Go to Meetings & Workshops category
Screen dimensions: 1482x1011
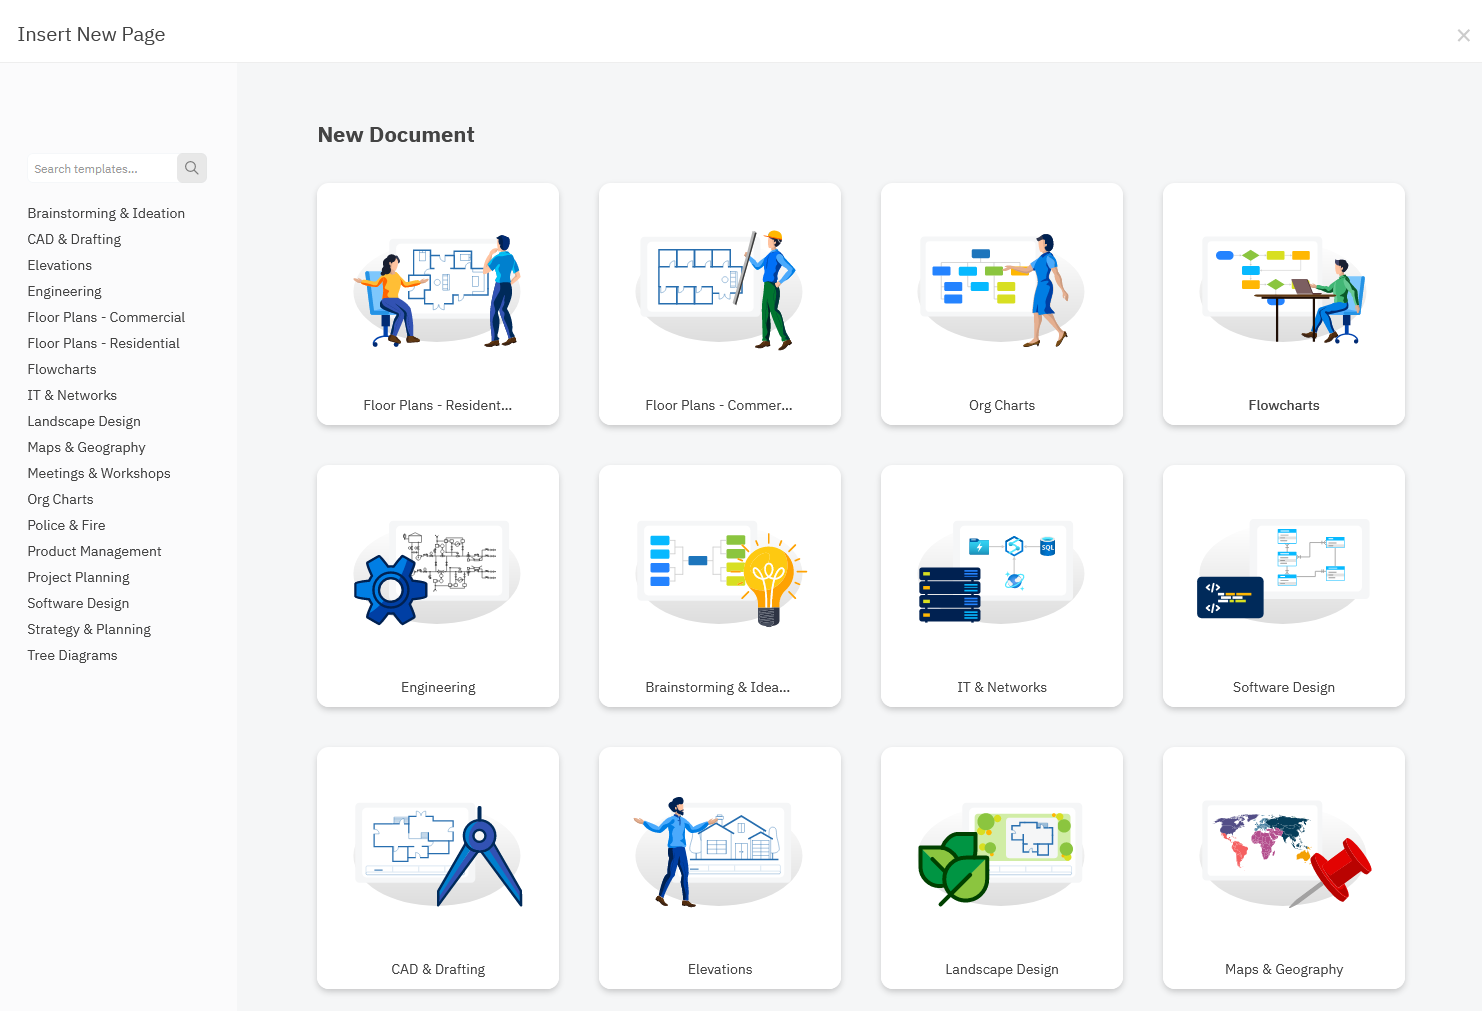(99, 473)
